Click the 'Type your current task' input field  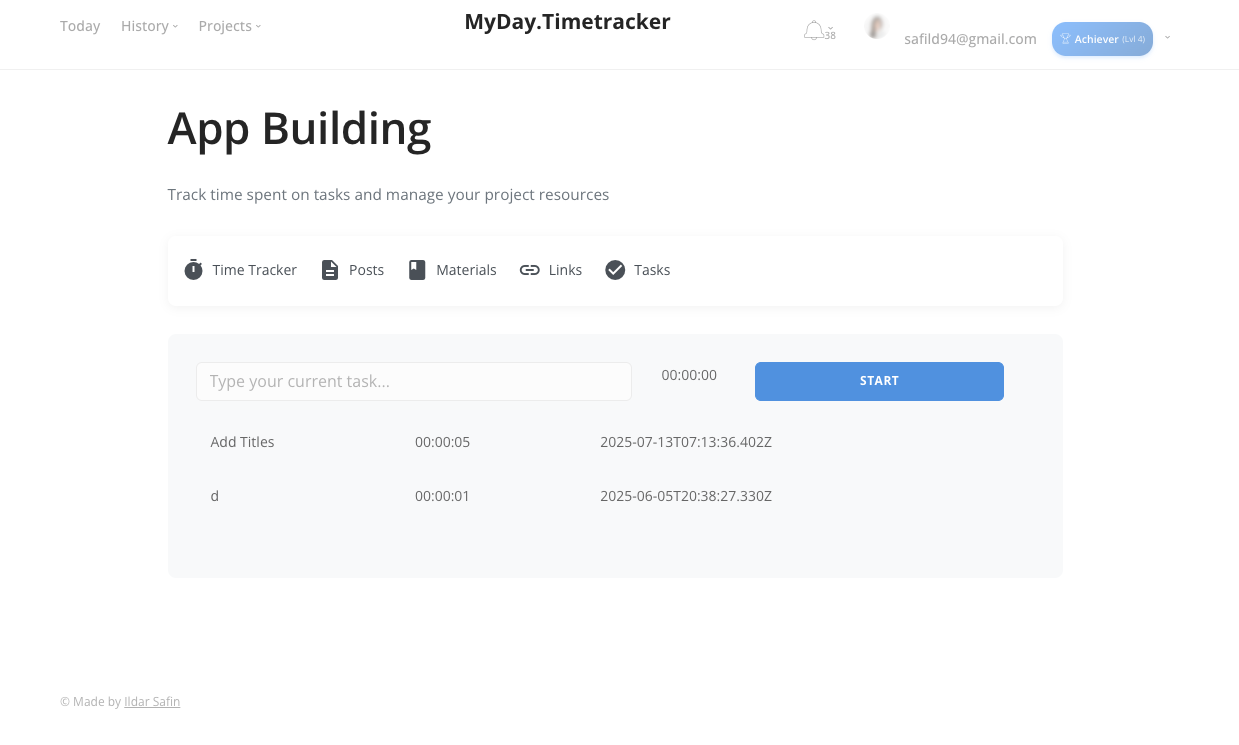(x=413, y=381)
